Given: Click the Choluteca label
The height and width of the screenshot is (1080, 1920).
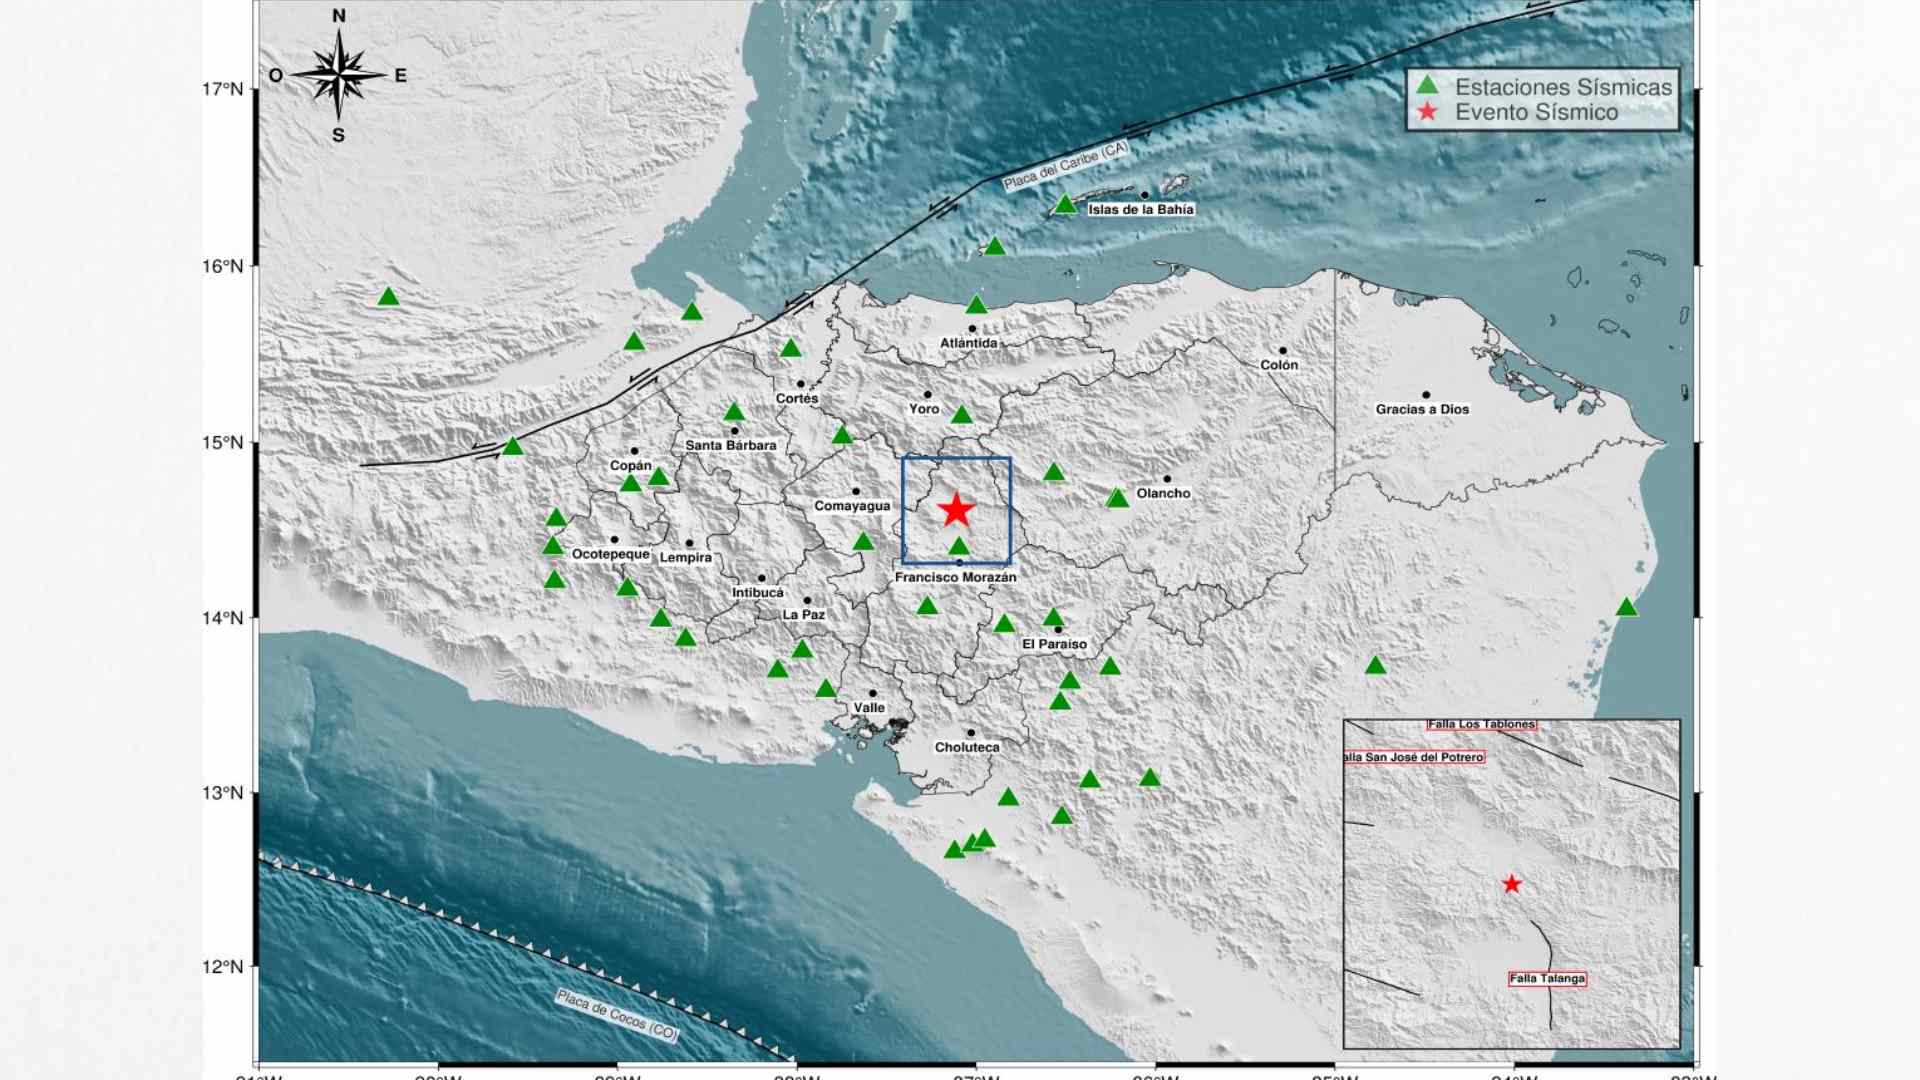Looking at the screenshot, I should coord(967,747).
